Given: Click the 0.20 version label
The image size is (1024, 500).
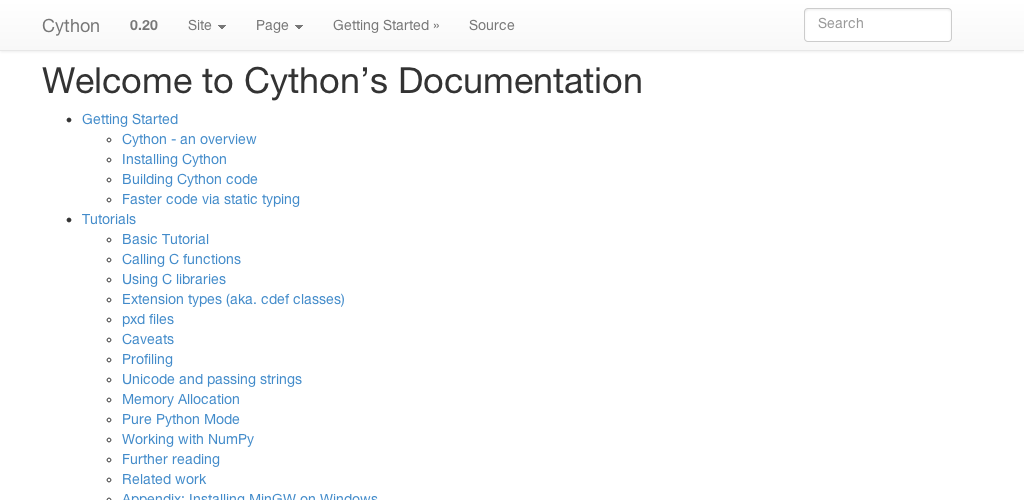Looking at the screenshot, I should tap(144, 25).
